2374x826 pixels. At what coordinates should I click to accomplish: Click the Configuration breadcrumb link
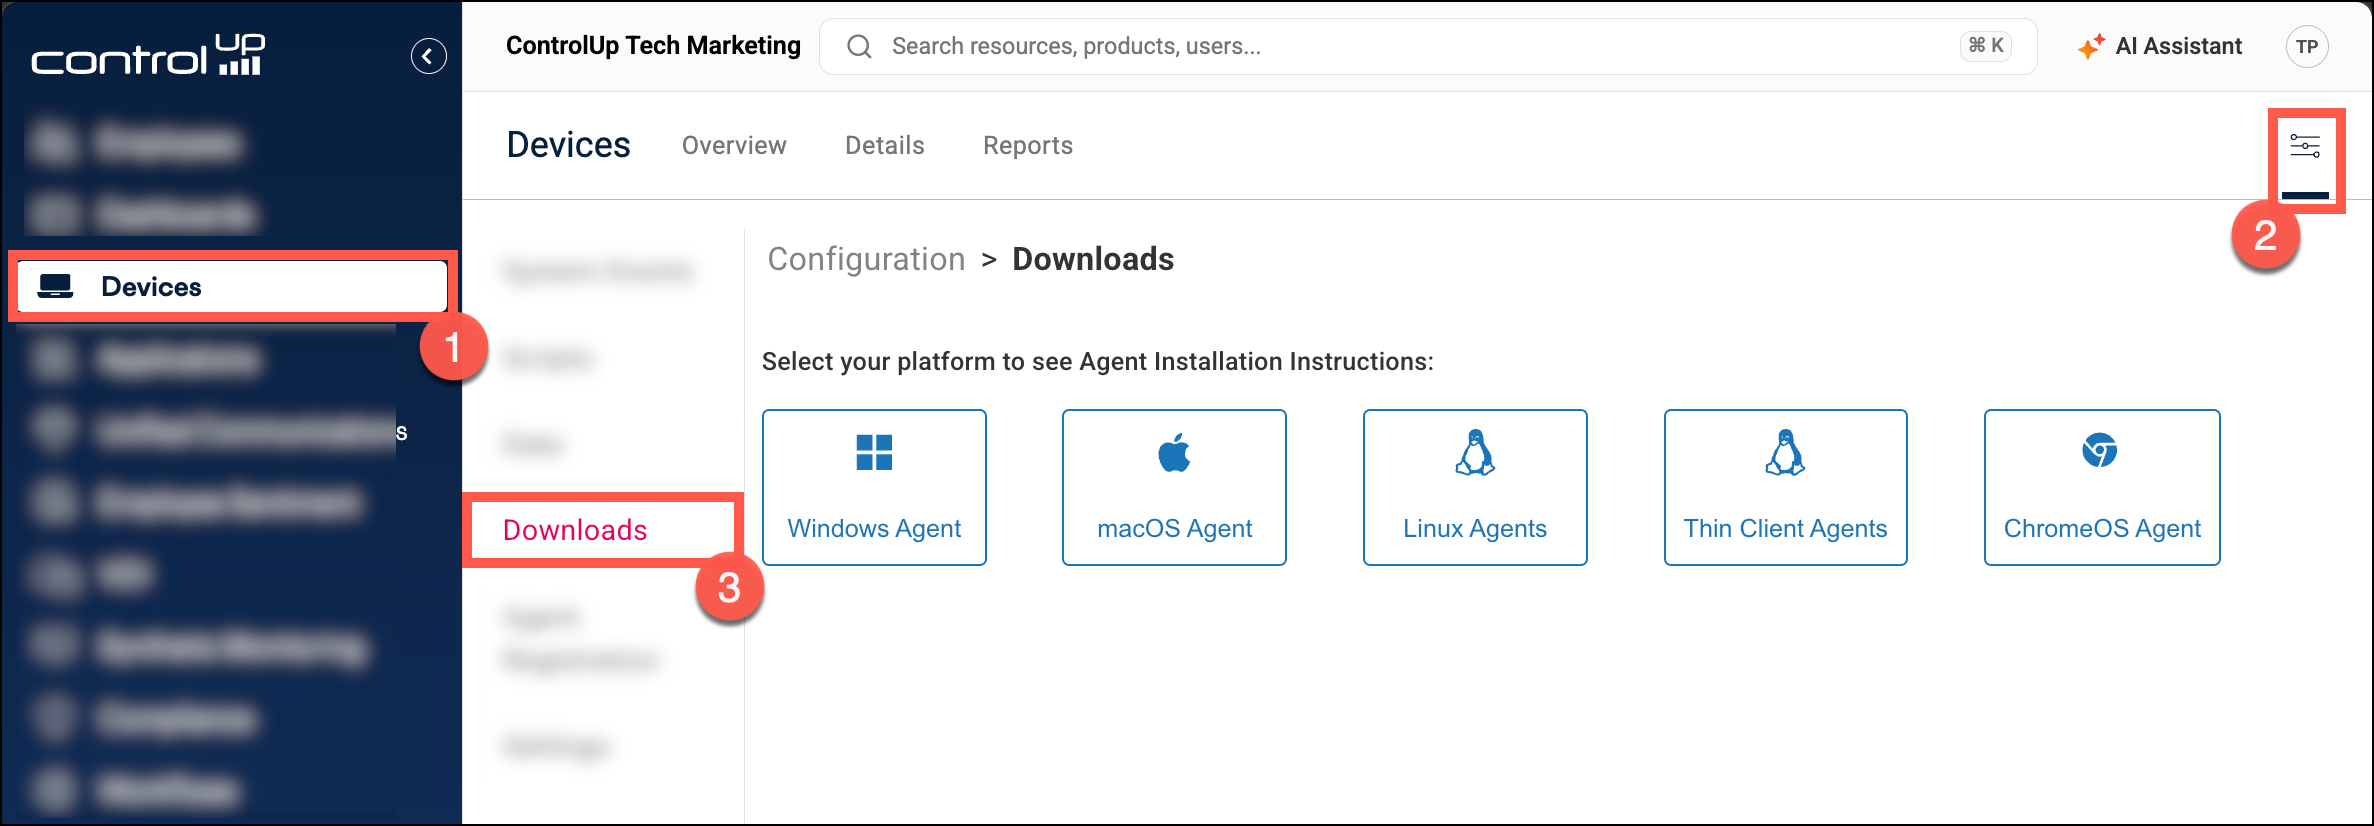[x=866, y=259]
